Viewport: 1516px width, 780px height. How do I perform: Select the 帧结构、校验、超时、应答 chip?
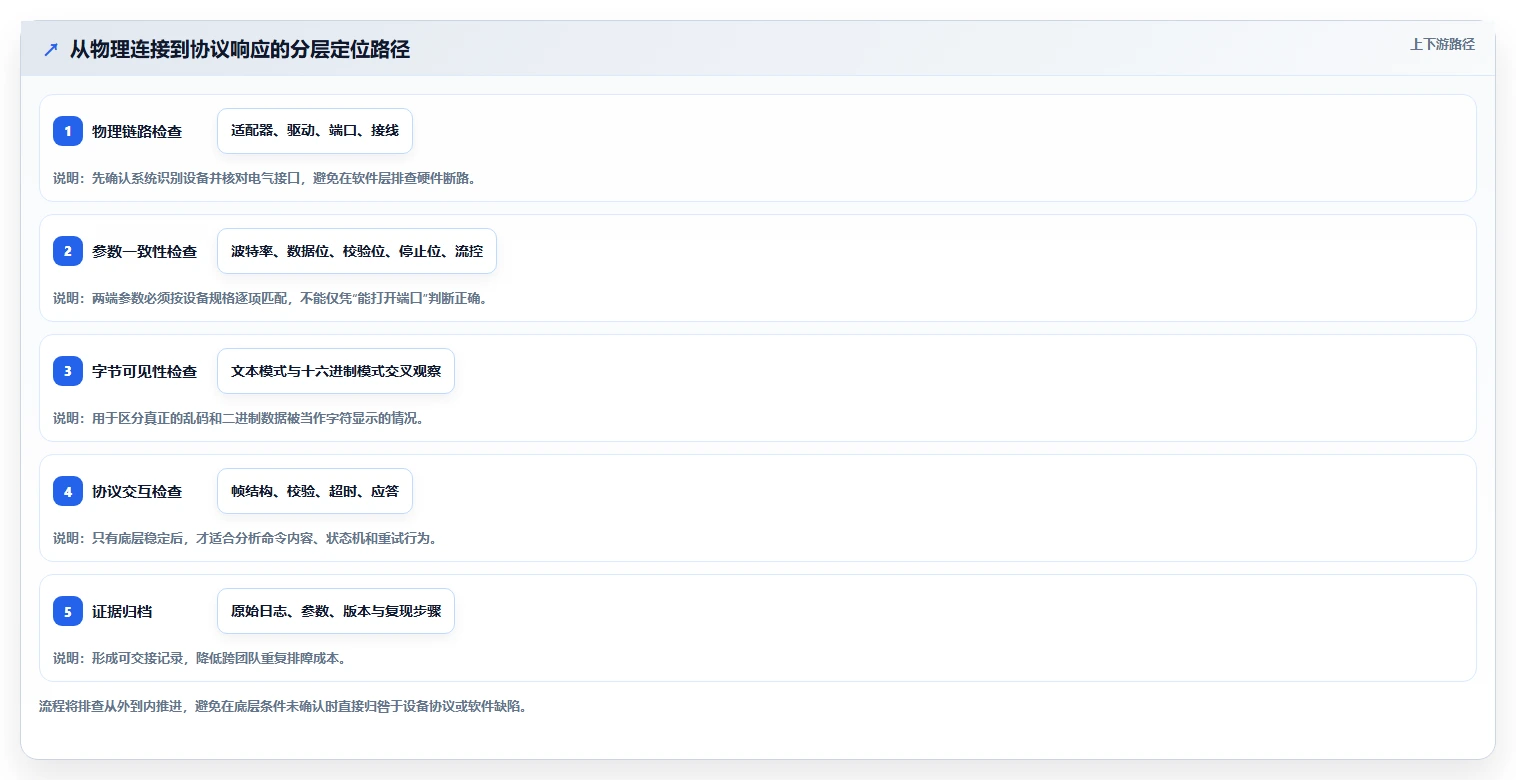click(x=315, y=491)
